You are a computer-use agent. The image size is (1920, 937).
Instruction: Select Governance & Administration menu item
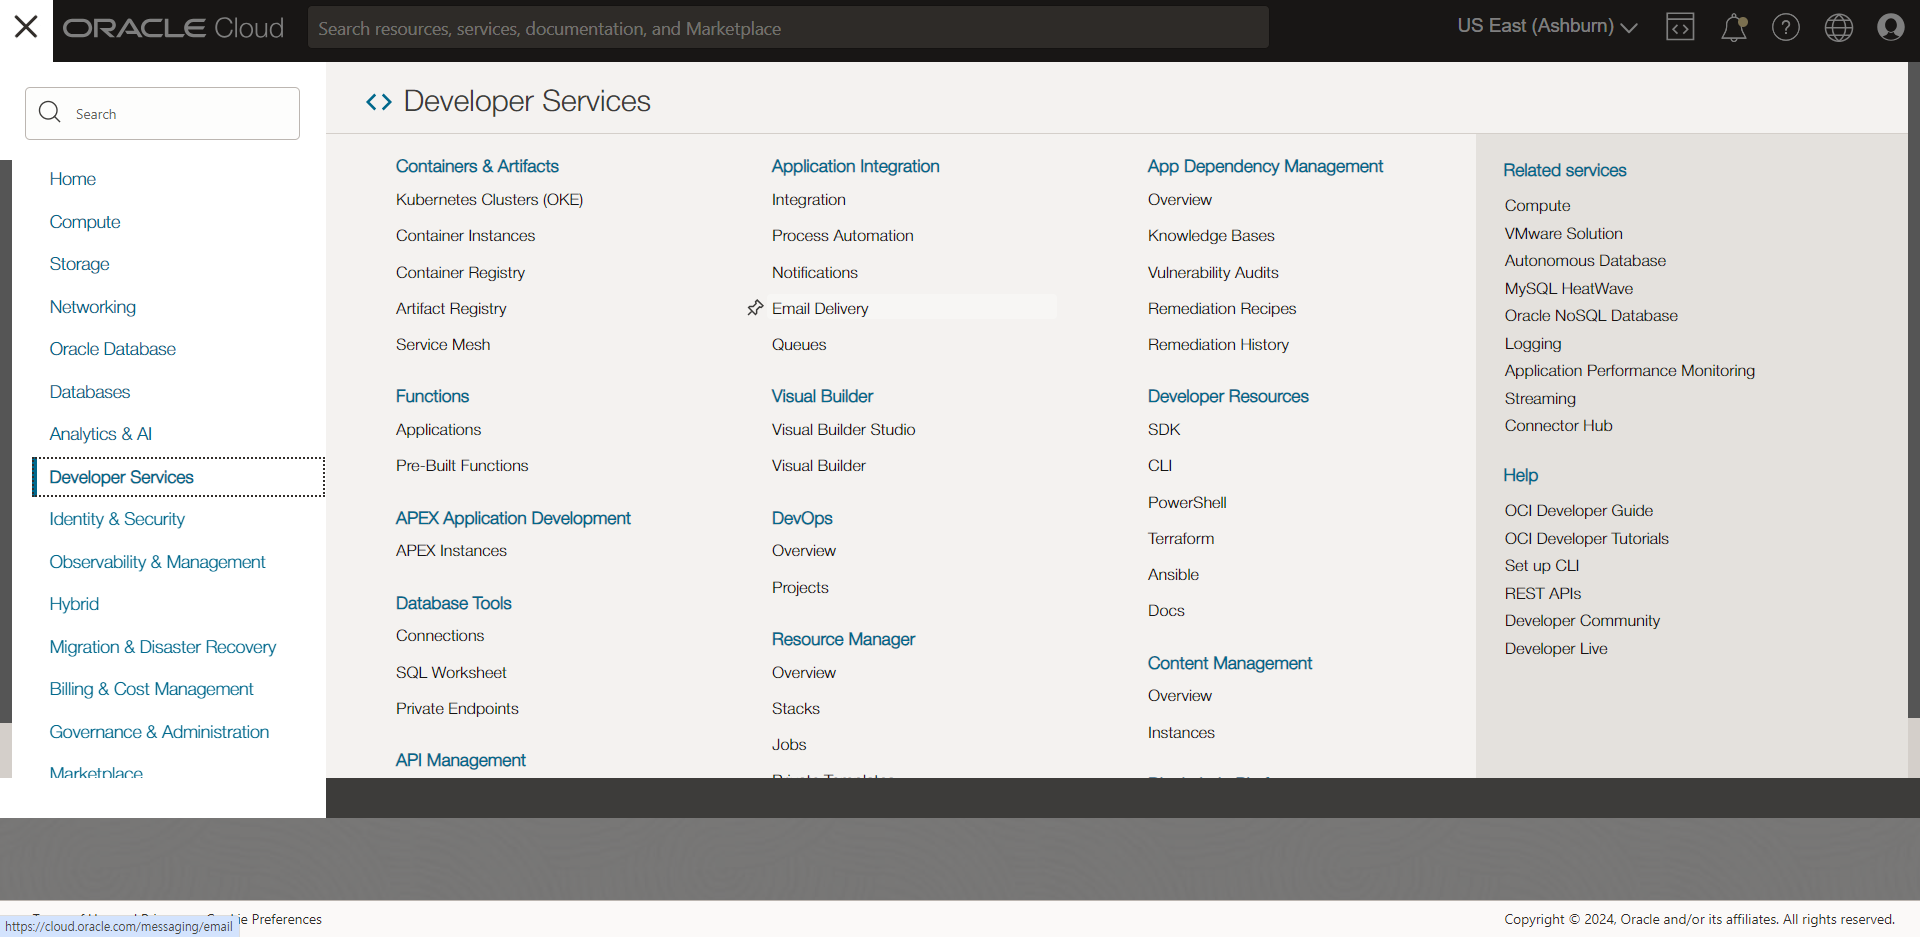point(160,732)
